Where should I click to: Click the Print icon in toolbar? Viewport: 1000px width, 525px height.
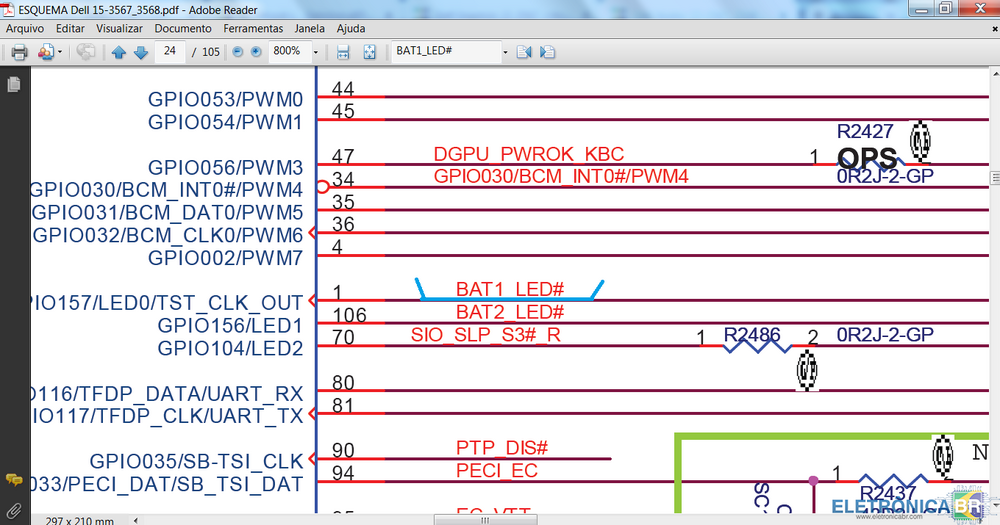(19, 52)
